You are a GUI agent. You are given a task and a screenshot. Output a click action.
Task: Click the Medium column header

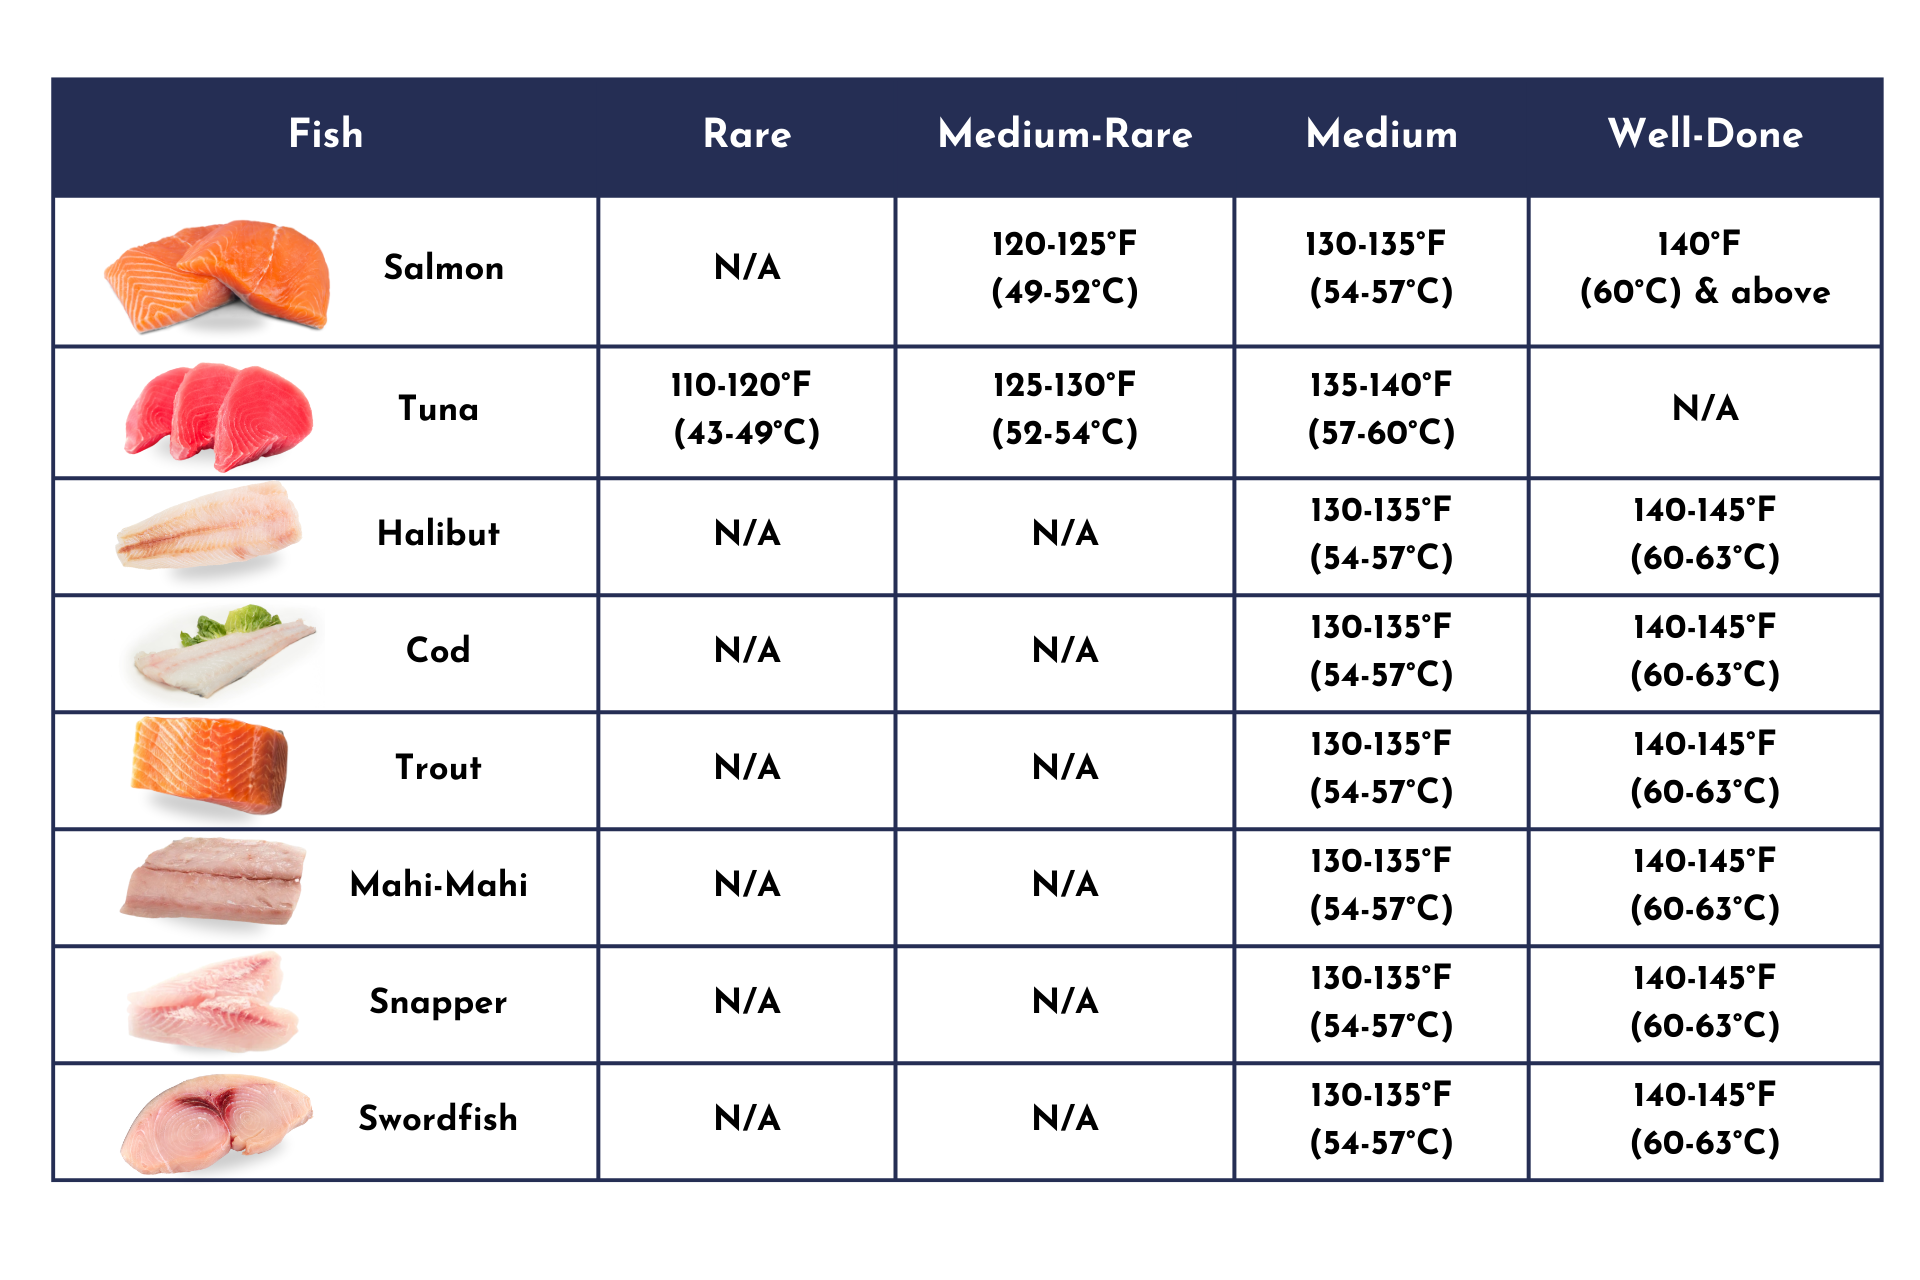click(x=1381, y=134)
